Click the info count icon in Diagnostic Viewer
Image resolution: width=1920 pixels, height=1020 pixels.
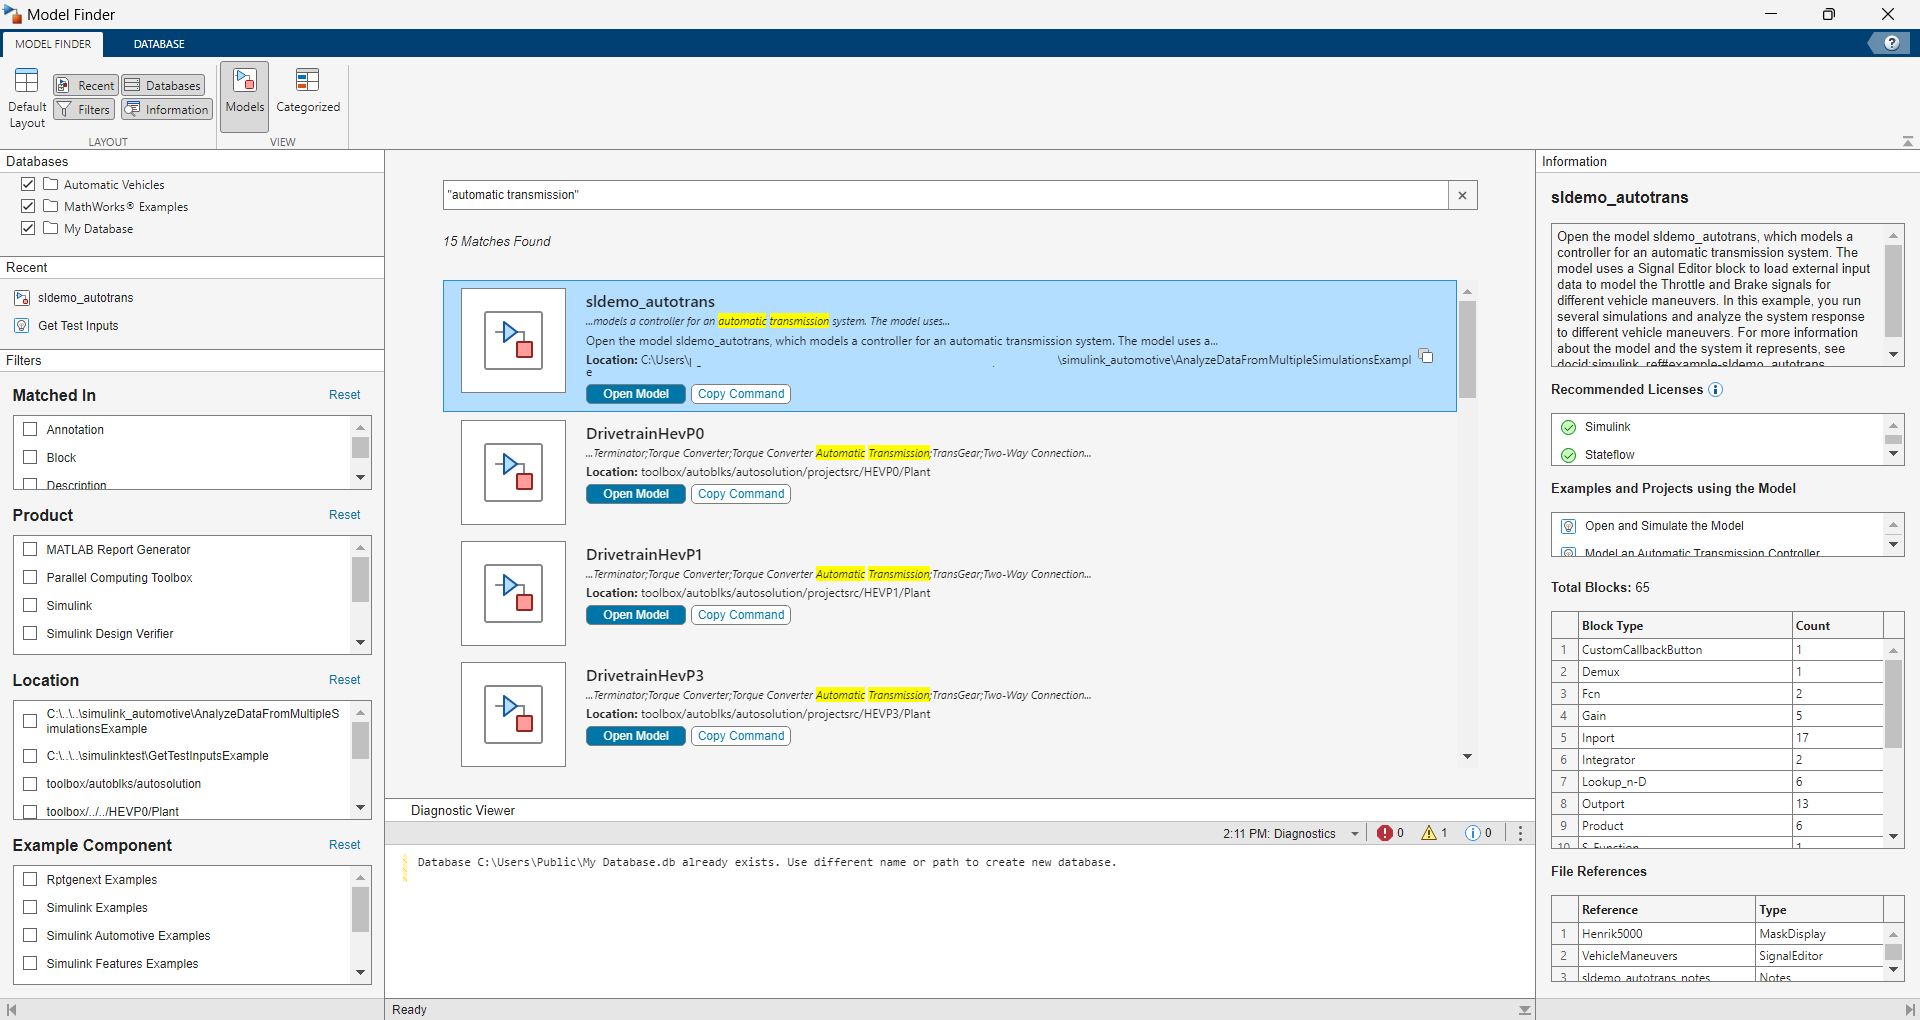(1473, 833)
